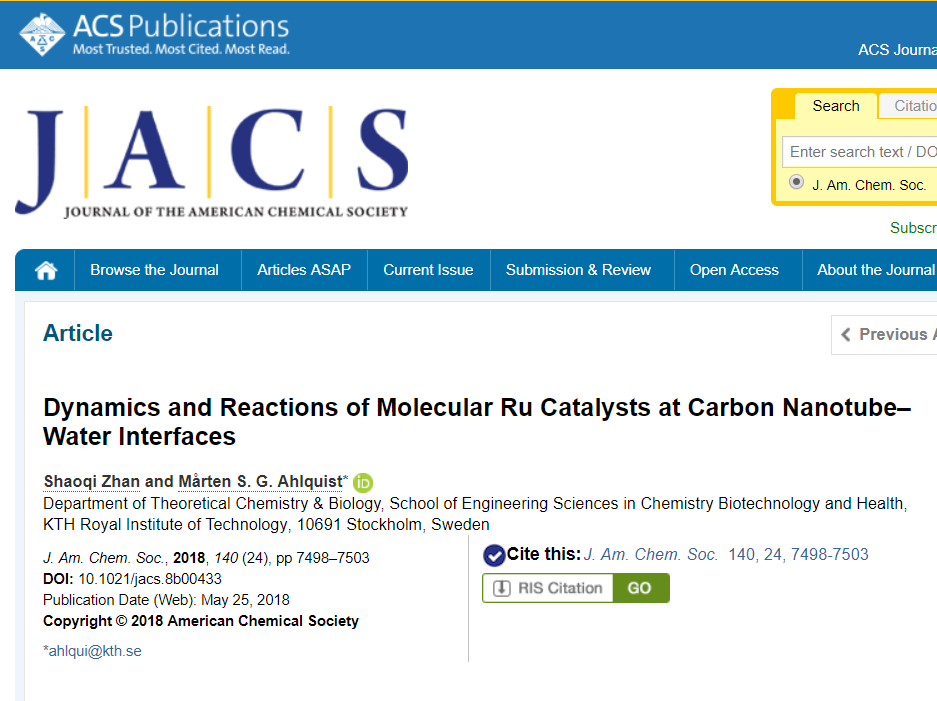Click the RIS Citation download icon
Image resolution: width=937 pixels, height=701 pixels.
(501, 588)
